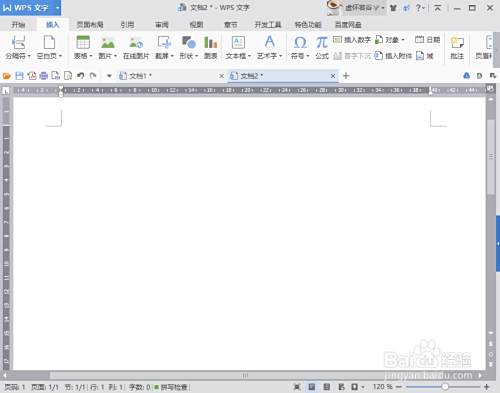The image size is (500, 393).
Task: Open the 审阅 ribbon tab
Action: (x=162, y=25)
